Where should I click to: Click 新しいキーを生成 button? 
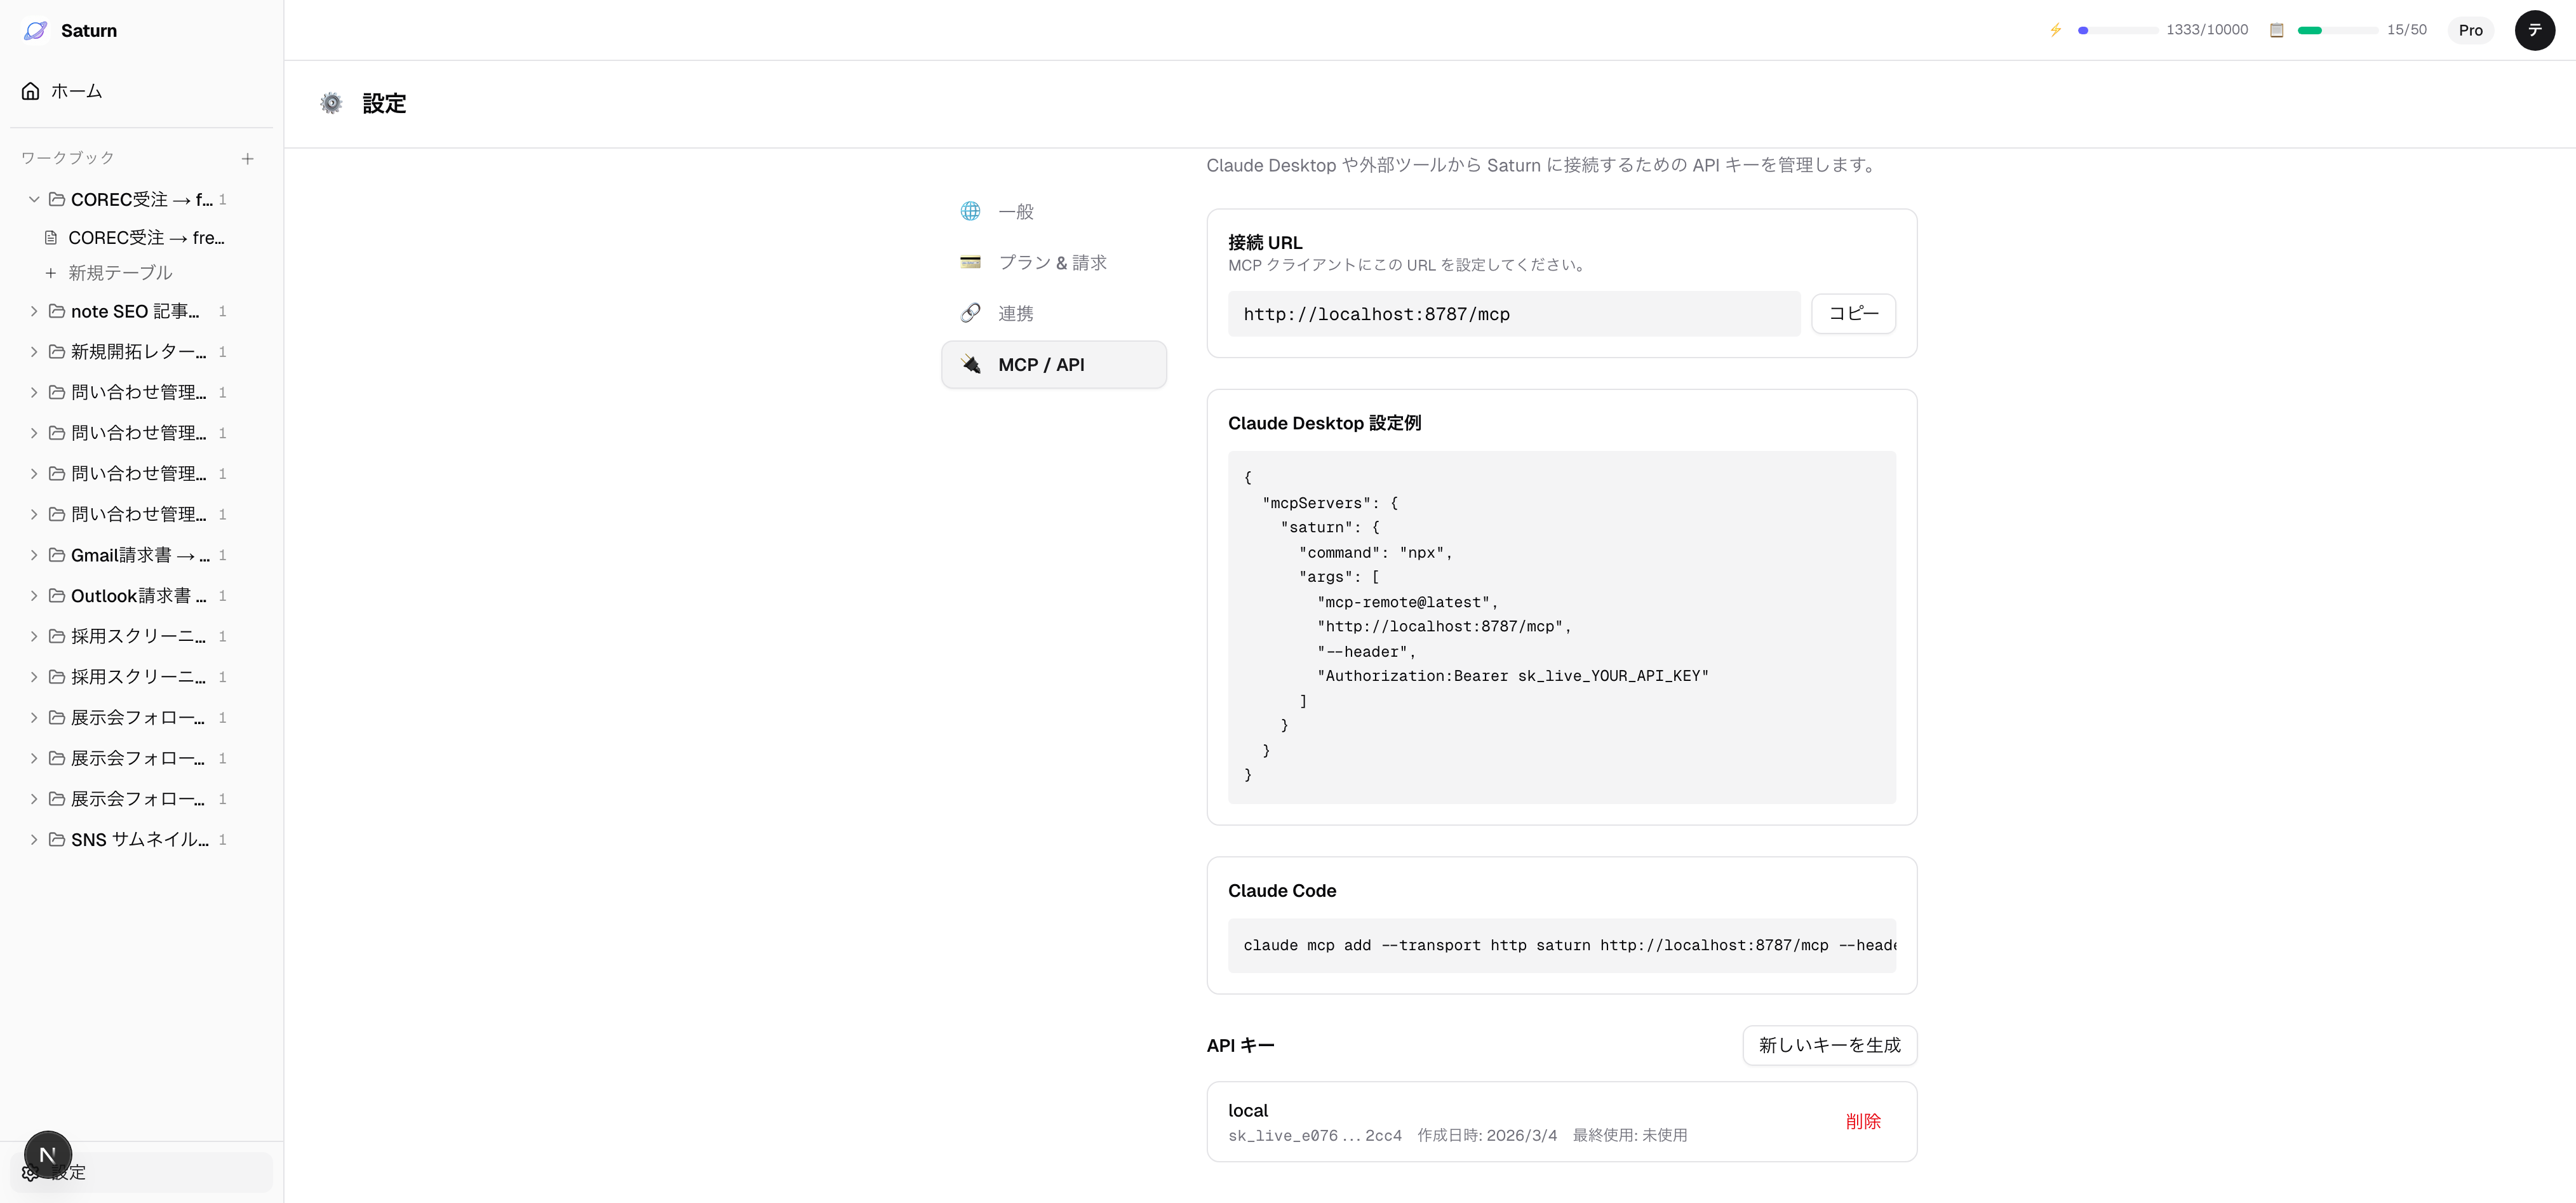[x=1829, y=1045]
